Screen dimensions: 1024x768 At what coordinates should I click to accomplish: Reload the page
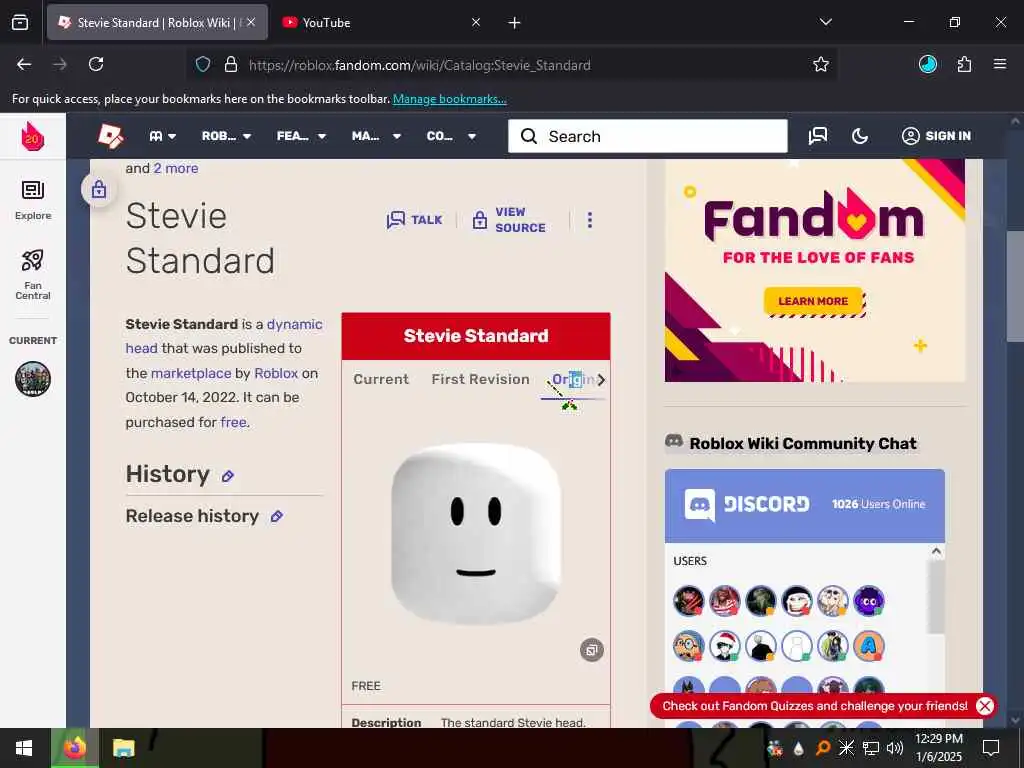tap(96, 64)
